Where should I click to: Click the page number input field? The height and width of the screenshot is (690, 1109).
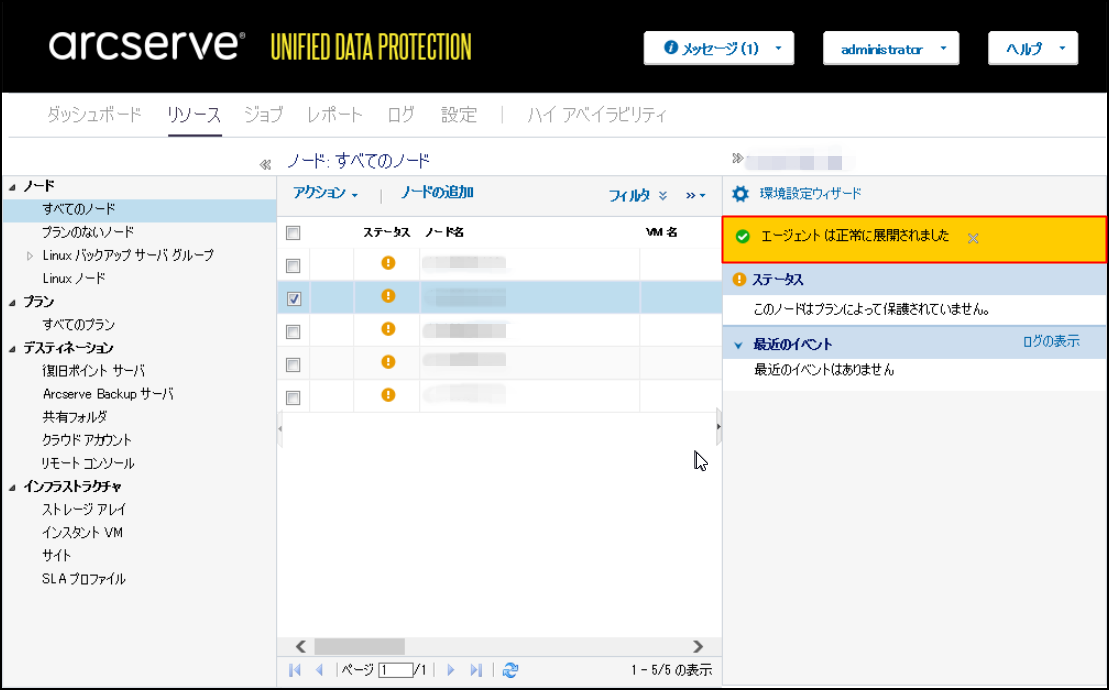pyautogui.click(x=395, y=669)
